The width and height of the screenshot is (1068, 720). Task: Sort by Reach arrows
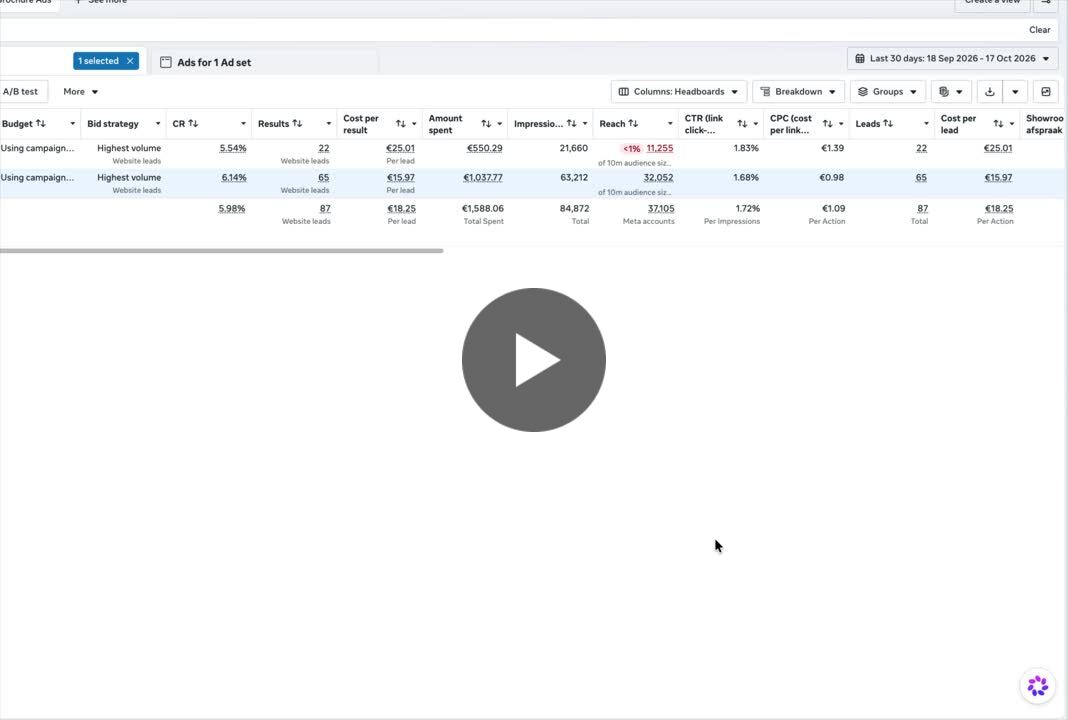[633, 123]
